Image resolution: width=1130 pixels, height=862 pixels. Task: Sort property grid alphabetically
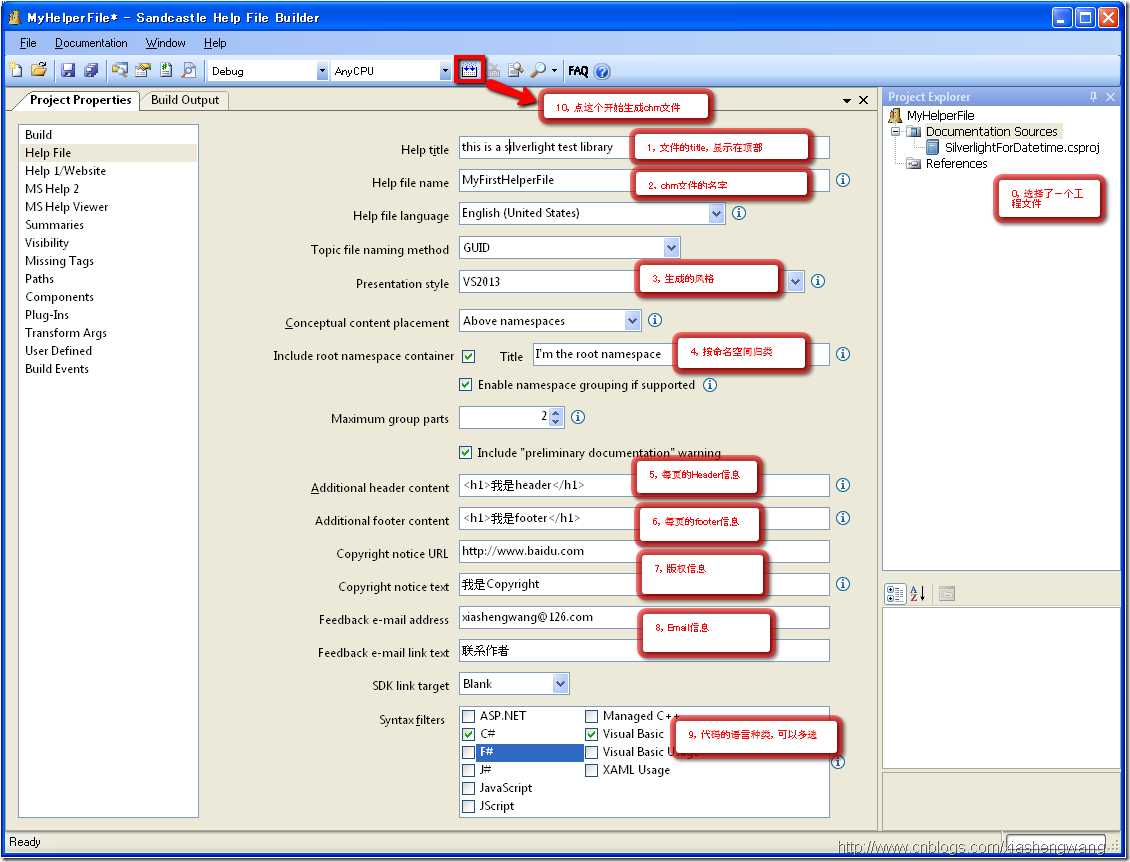(917, 594)
